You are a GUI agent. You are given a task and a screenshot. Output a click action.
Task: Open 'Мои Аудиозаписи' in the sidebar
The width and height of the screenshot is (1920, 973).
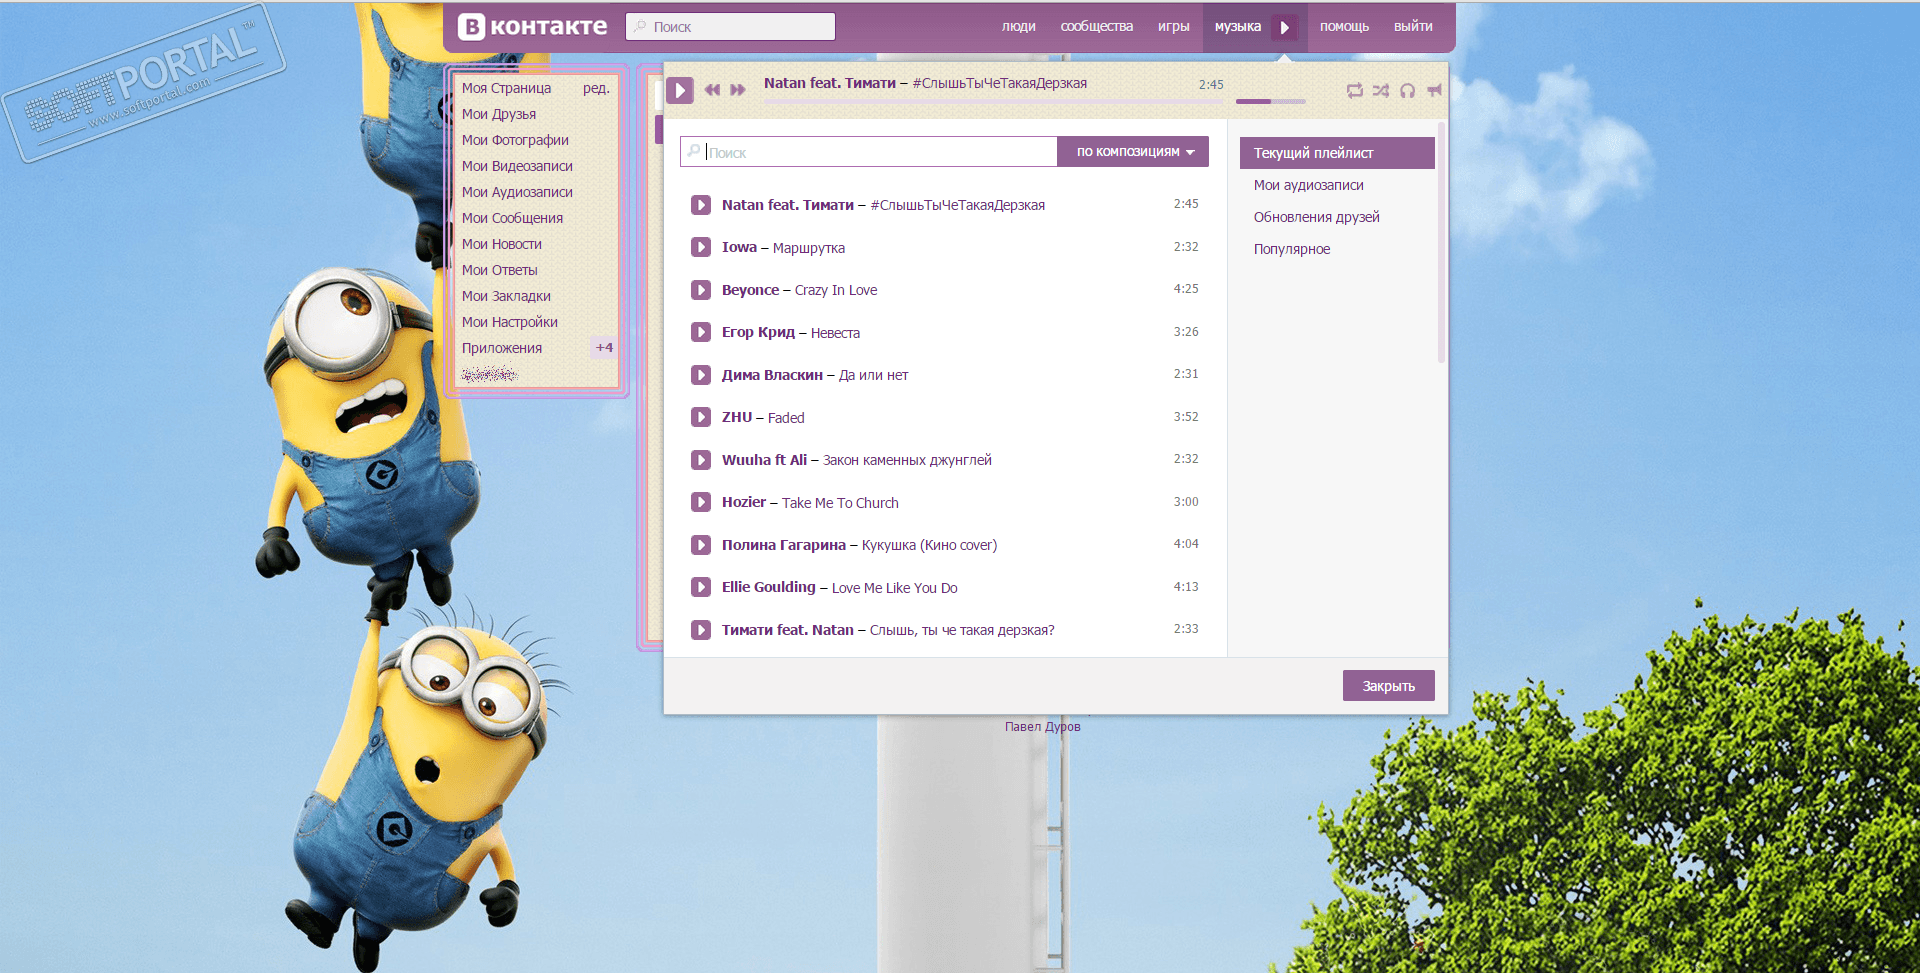[x=517, y=192]
